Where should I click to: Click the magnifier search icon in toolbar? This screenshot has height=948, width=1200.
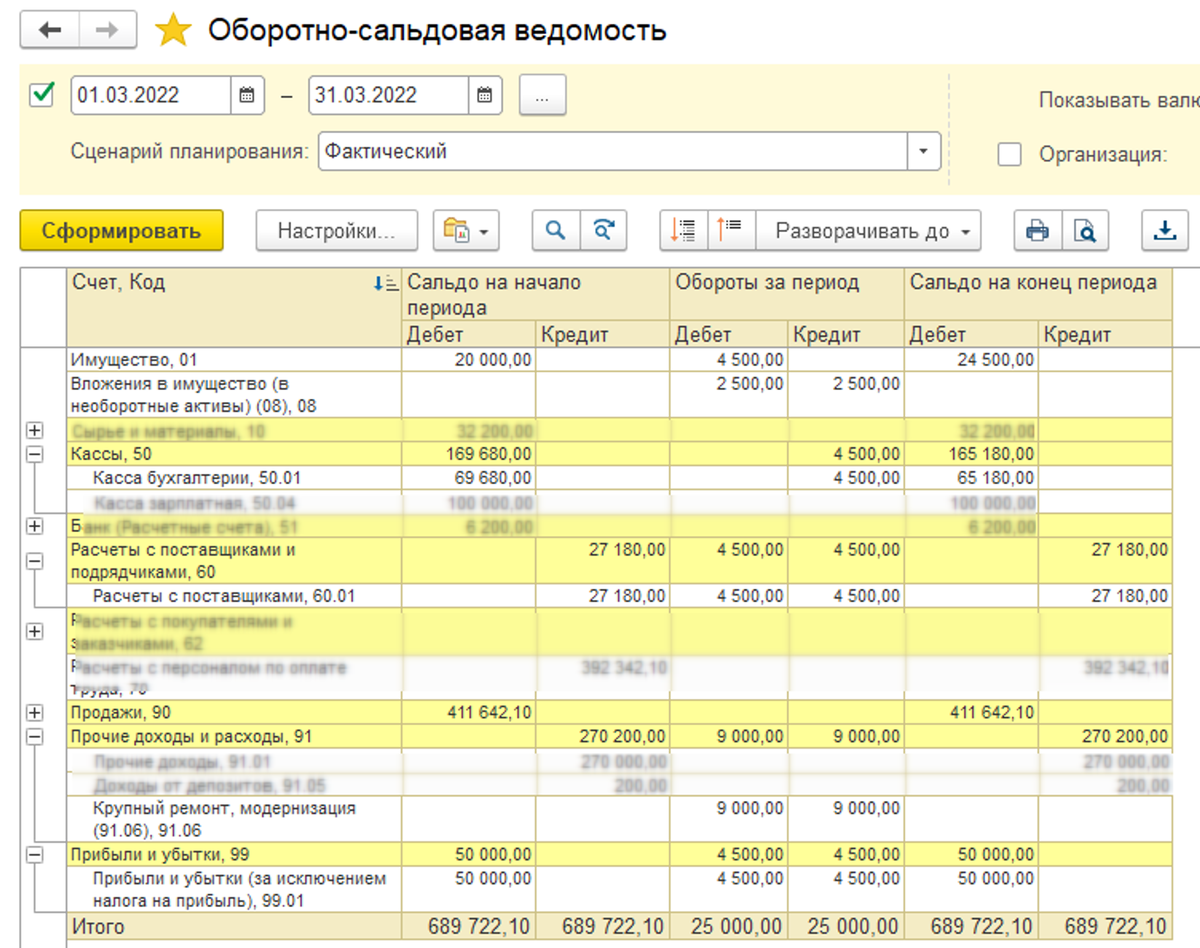pos(554,231)
